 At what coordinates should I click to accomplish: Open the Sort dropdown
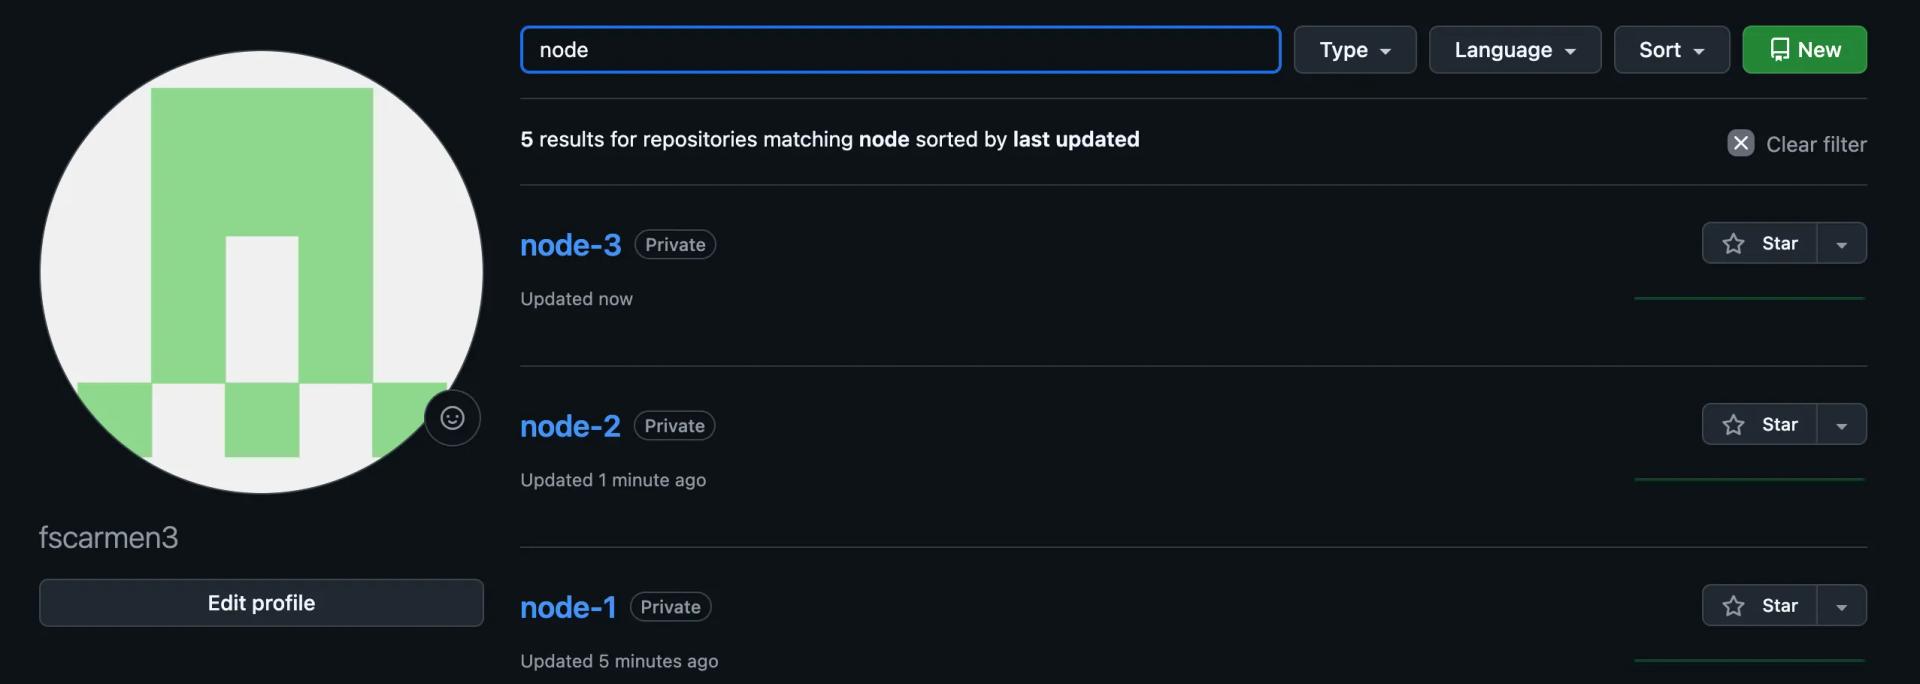[1671, 50]
